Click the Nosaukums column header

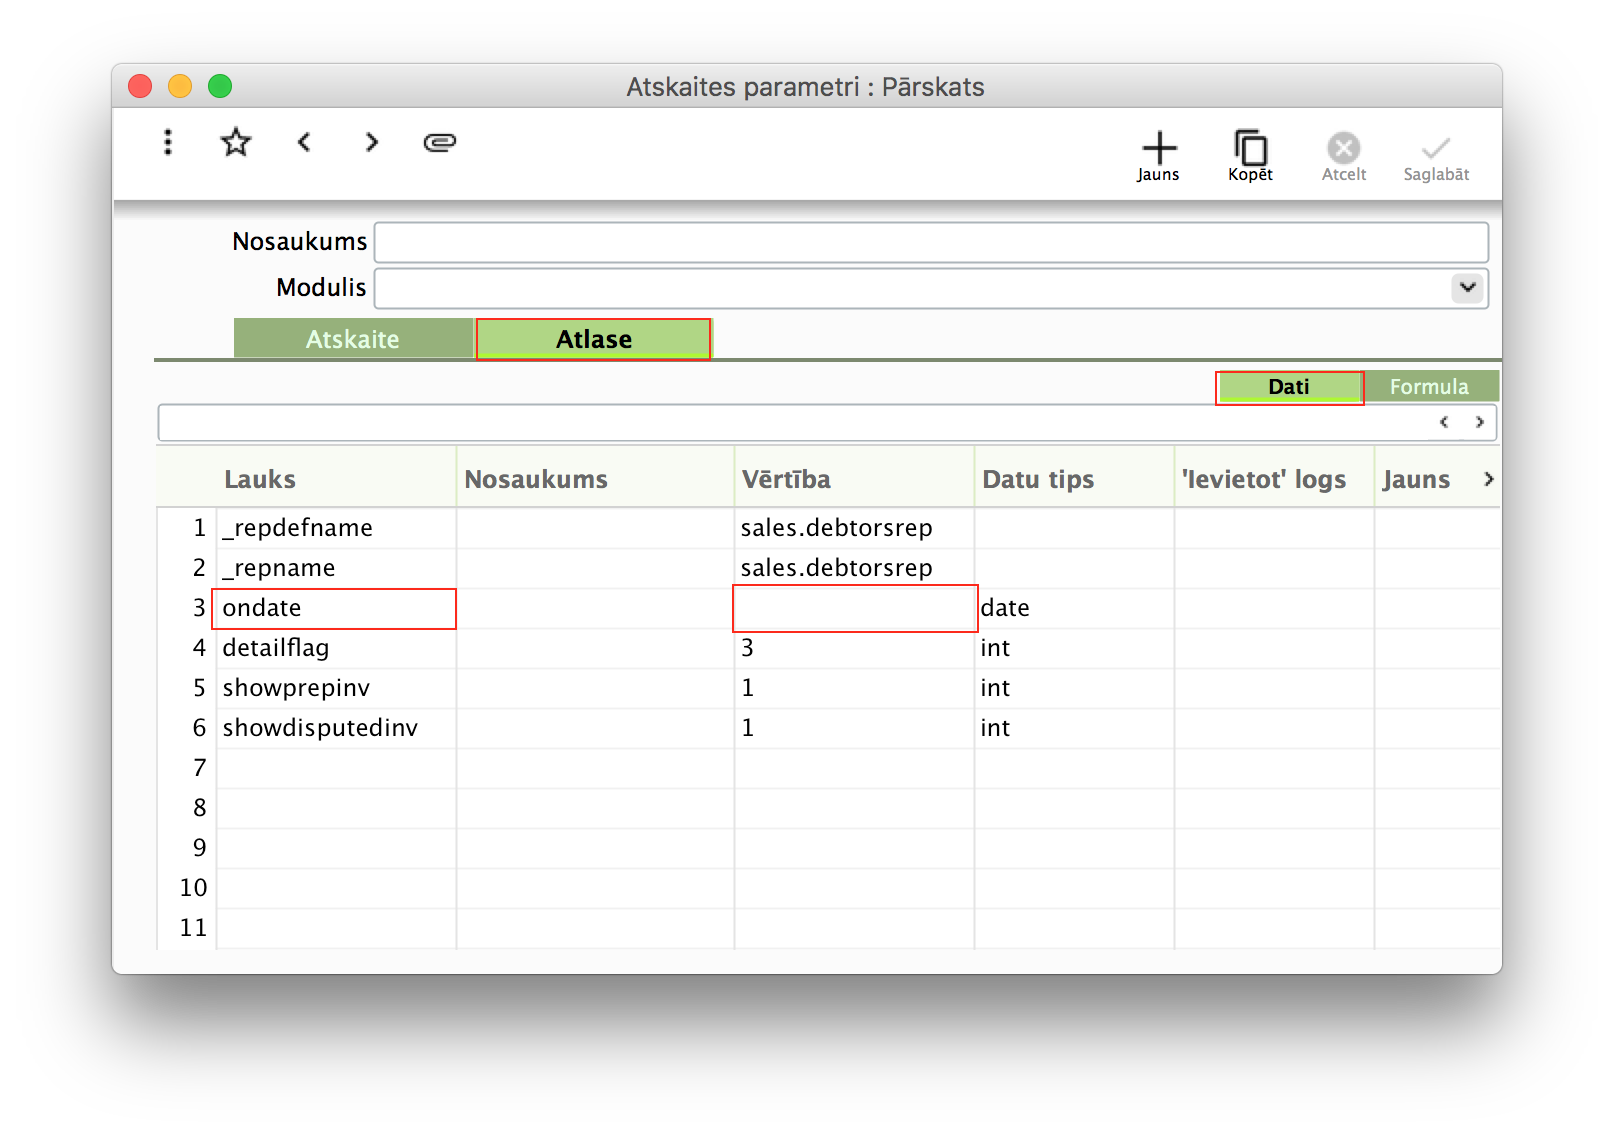click(x=595, y=479)
